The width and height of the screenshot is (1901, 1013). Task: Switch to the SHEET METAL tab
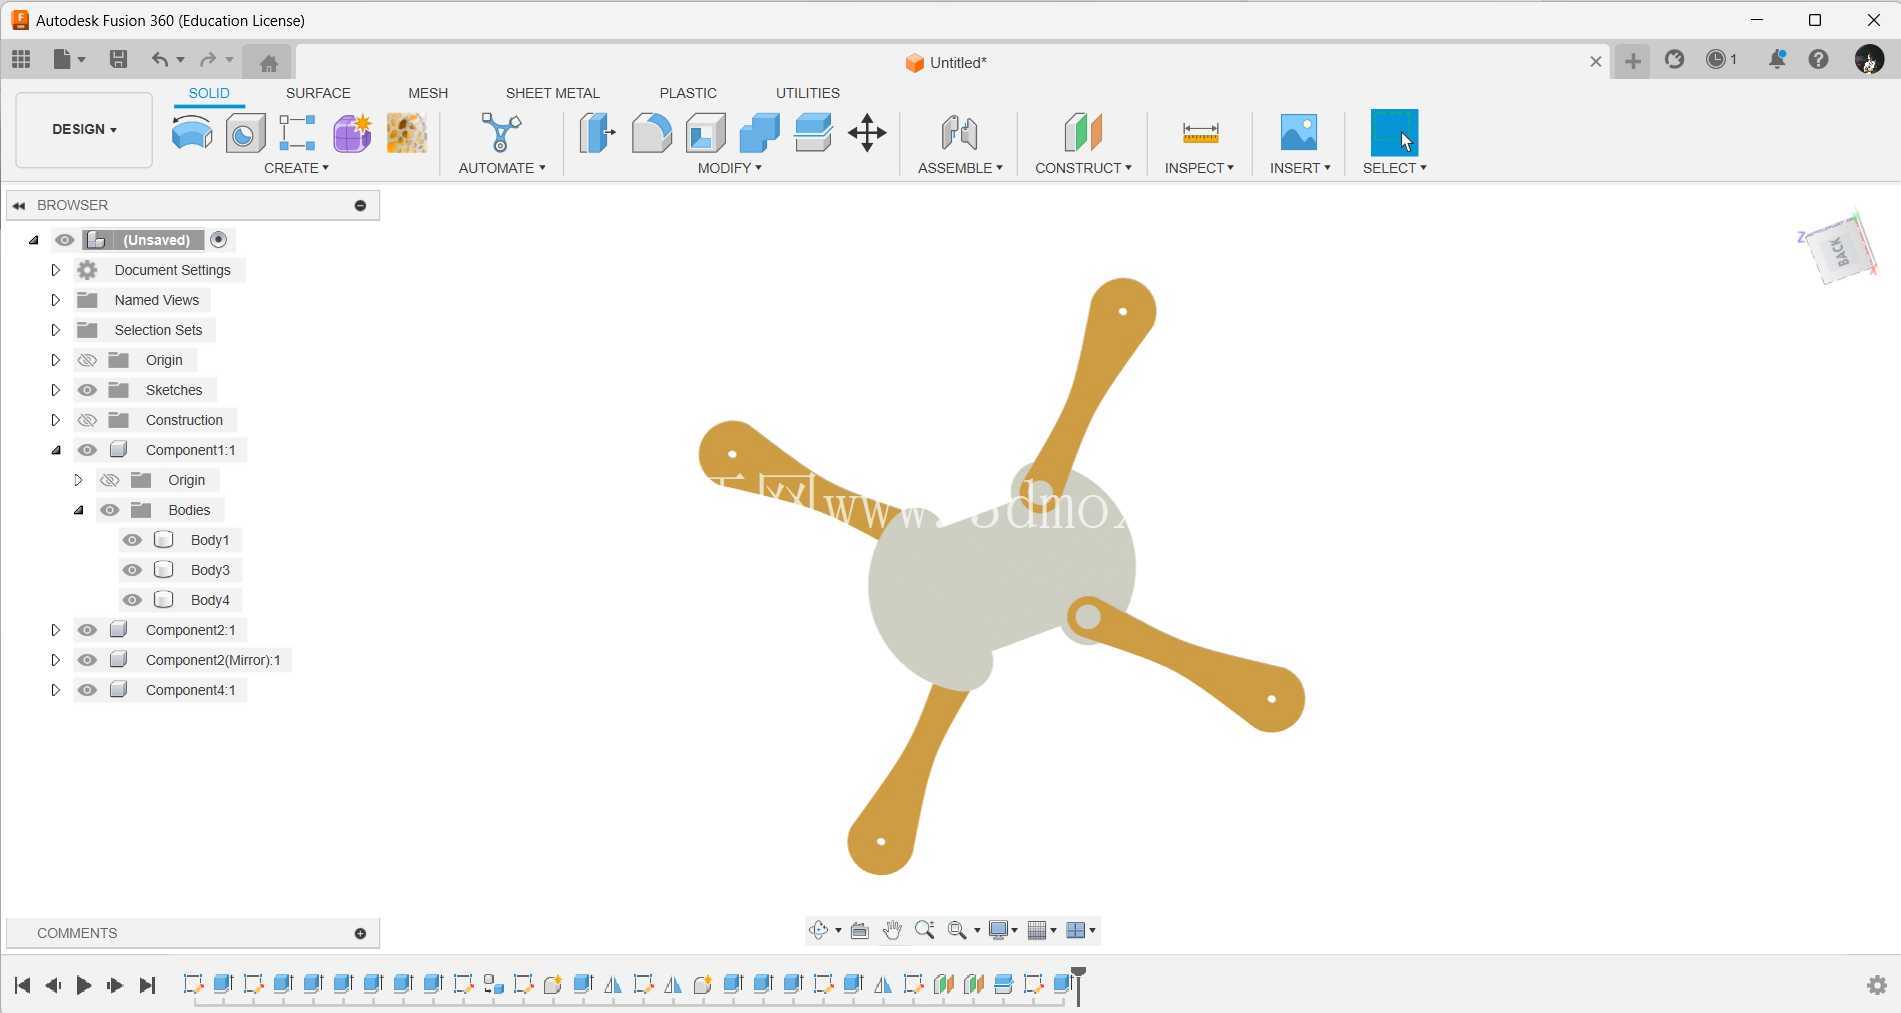click(552, 93)
